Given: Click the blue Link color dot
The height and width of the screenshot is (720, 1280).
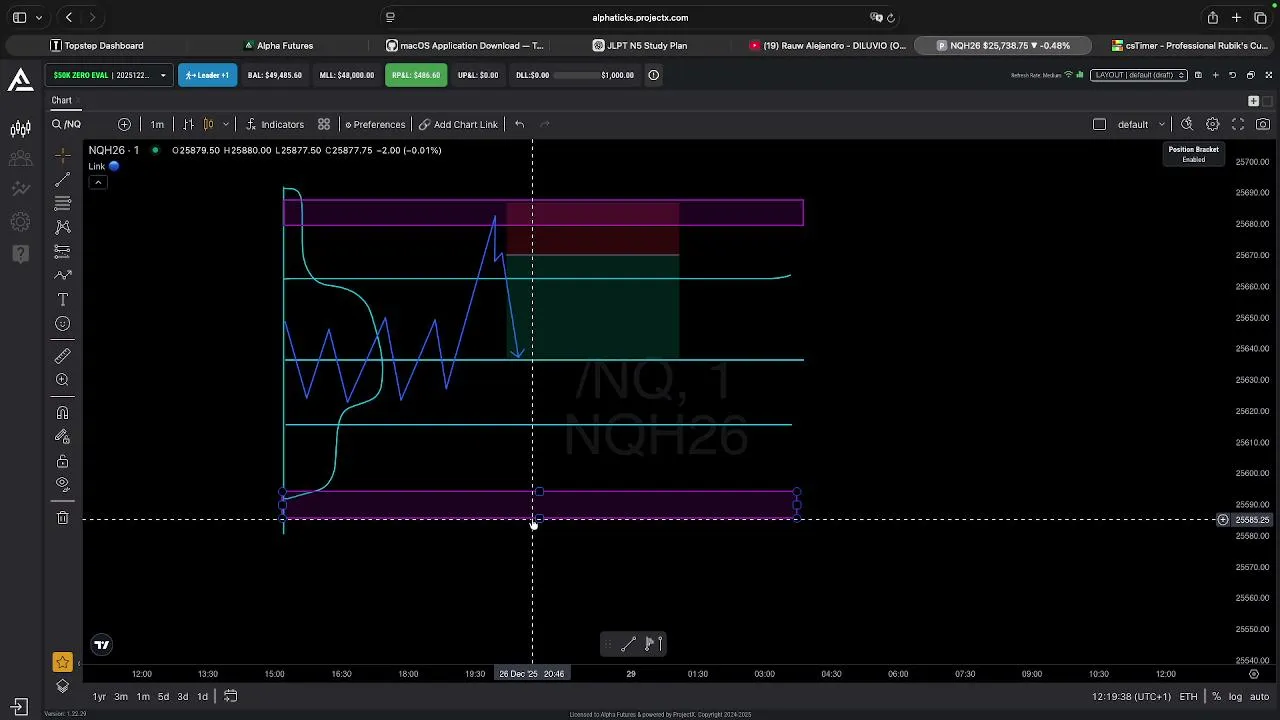Looking at the screenshot, I should pos(114,166).
